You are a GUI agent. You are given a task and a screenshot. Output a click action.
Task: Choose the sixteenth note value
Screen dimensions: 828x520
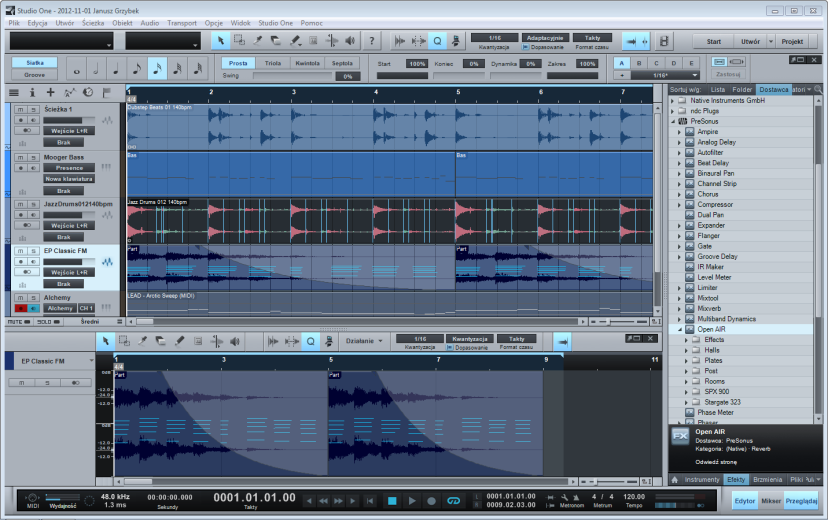(157, 69)
